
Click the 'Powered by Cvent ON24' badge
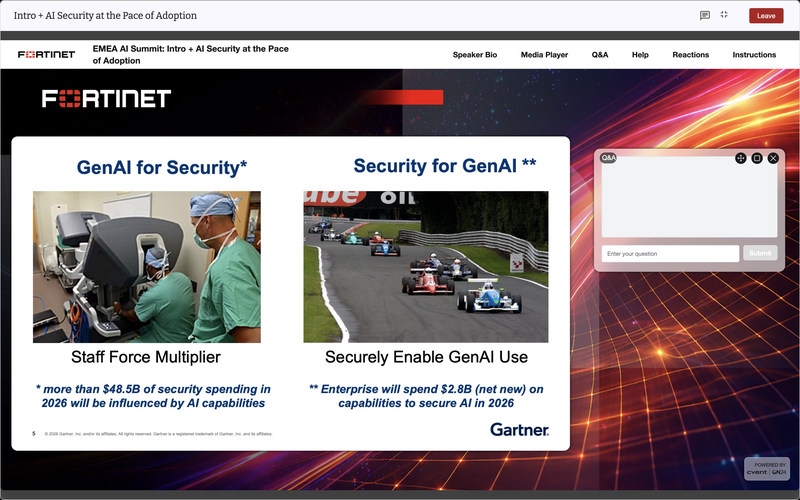pos(767,468)
